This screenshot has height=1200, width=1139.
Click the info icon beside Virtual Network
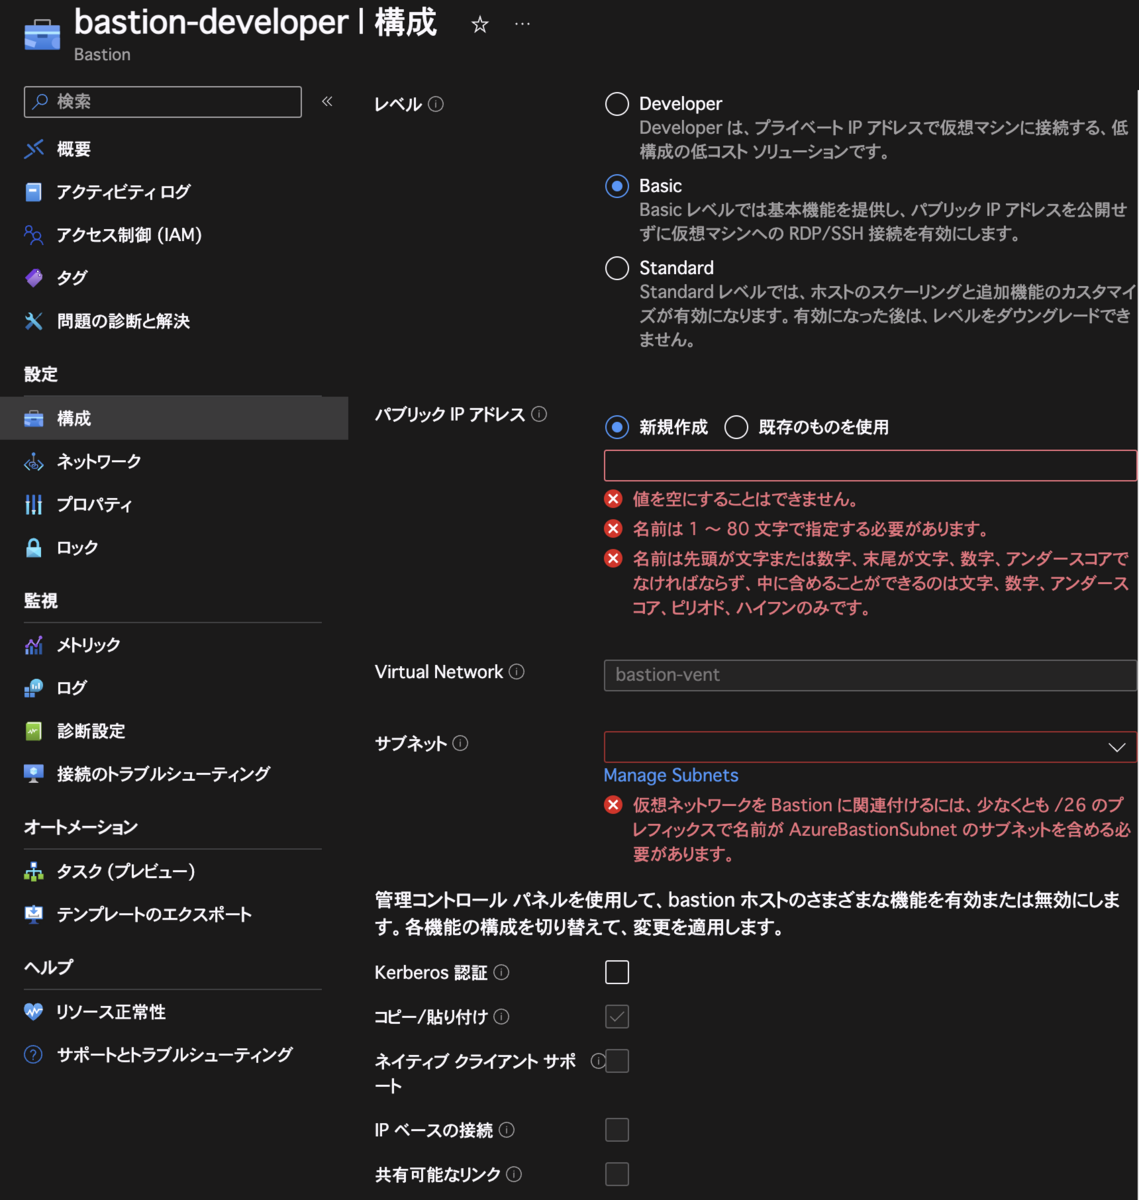click(517, 672)
